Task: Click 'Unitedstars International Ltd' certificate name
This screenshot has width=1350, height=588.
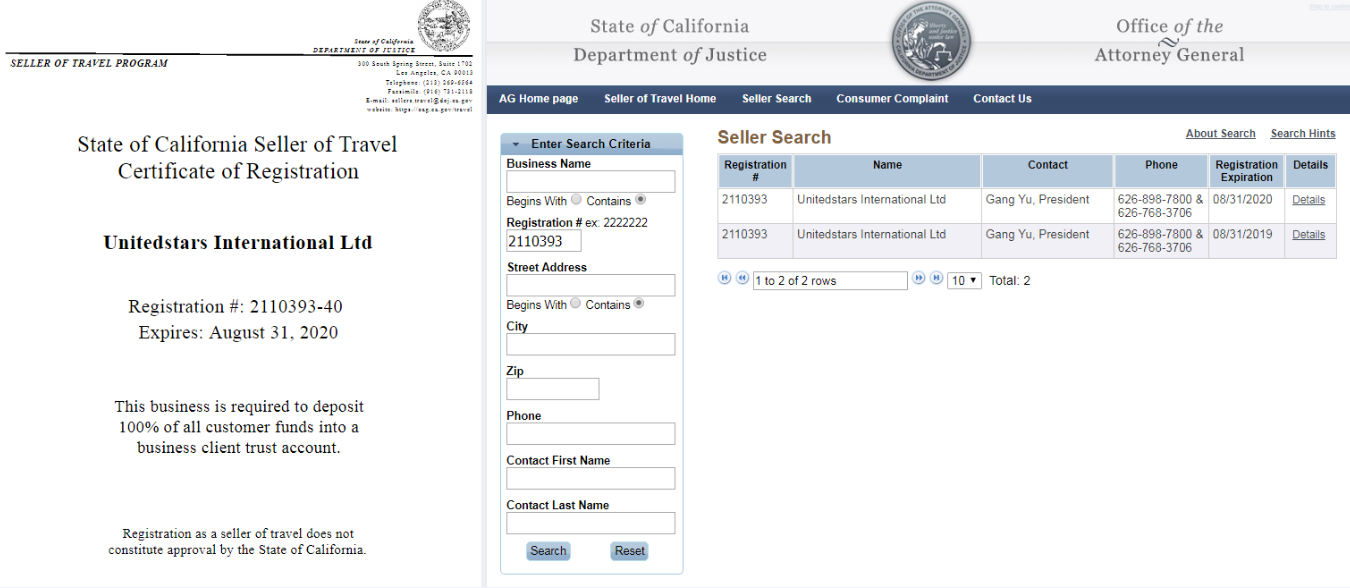Action: (x=238, y=243)
